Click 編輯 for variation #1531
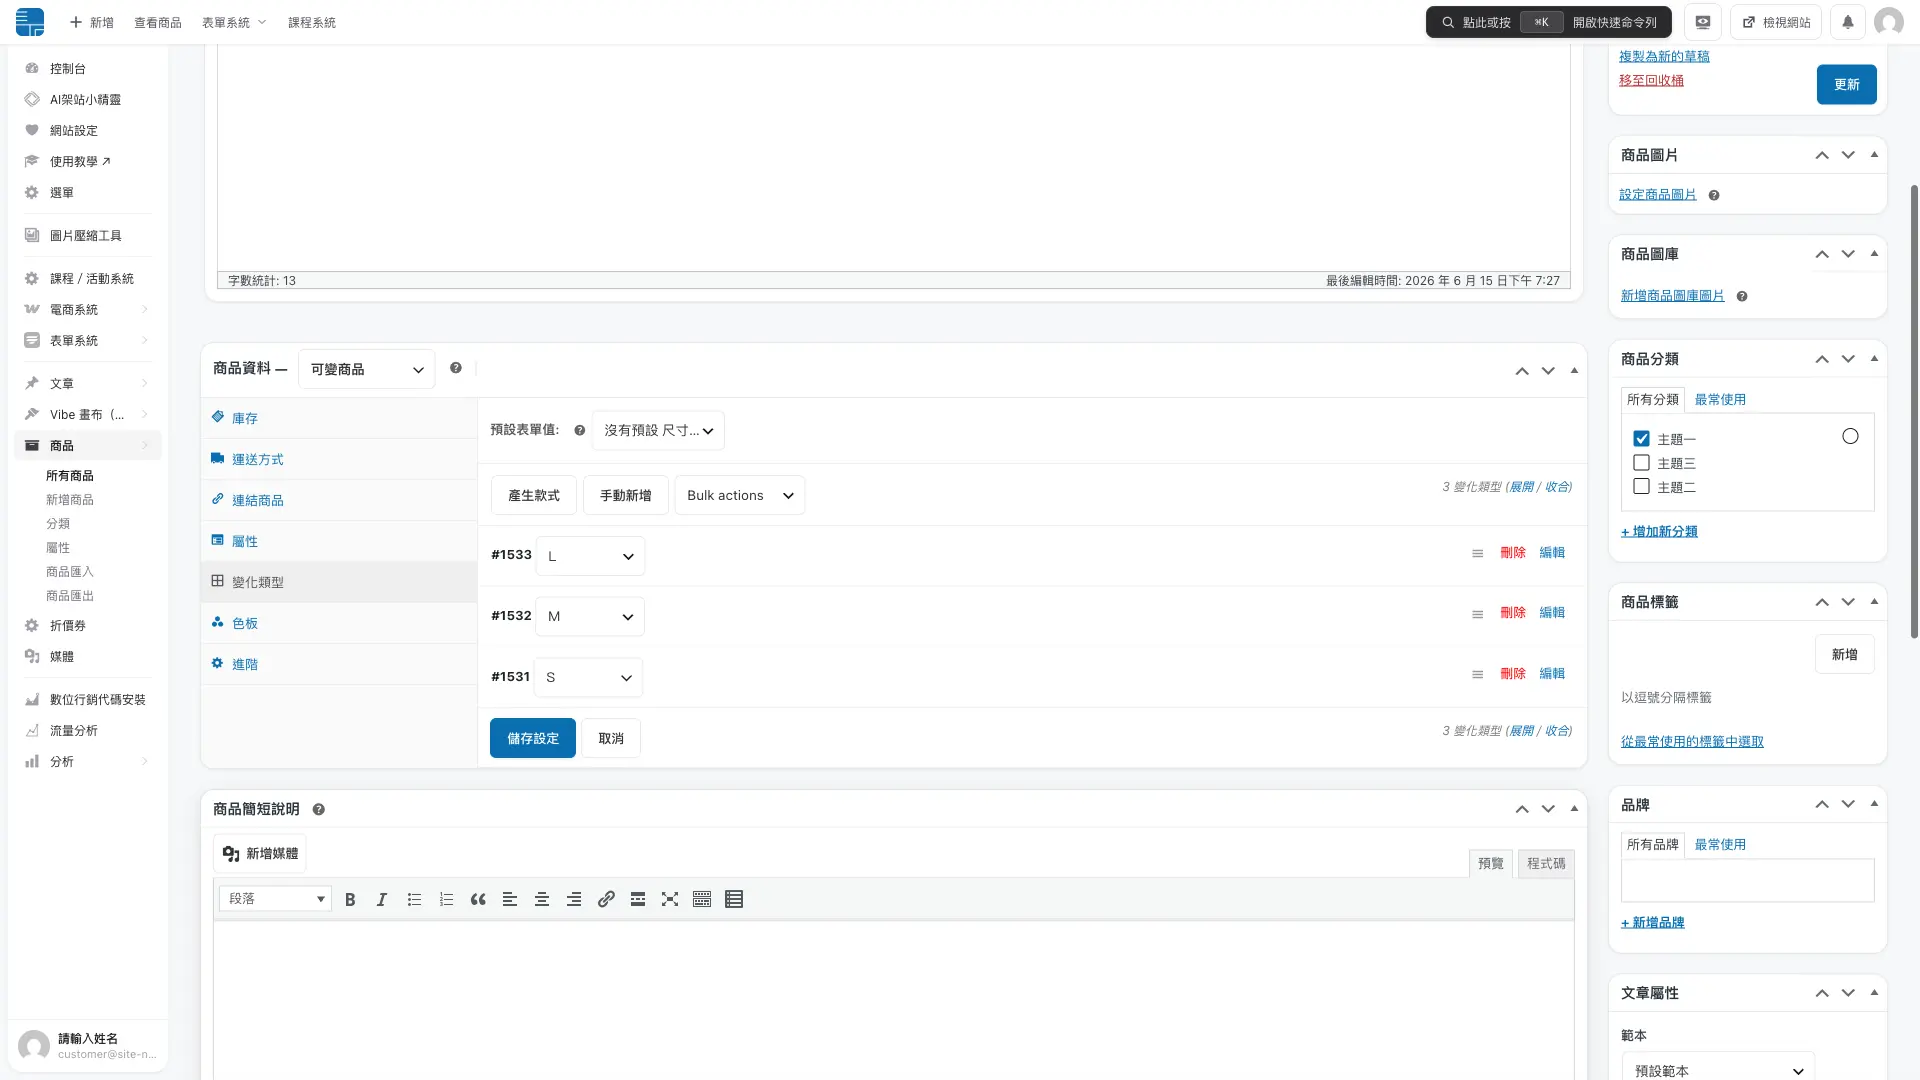1920x1080 pixels. 1552,673
